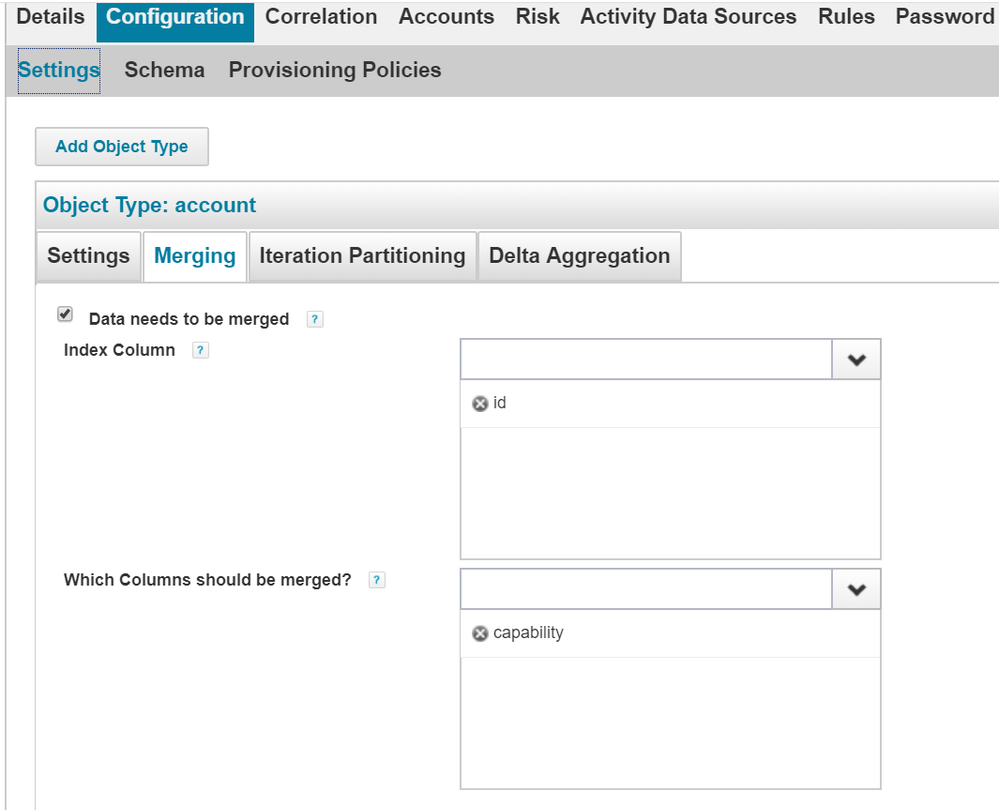999x810 pixels.
Task: Click help icon beside Which Columns should be merged
Action: pos(376,581)
